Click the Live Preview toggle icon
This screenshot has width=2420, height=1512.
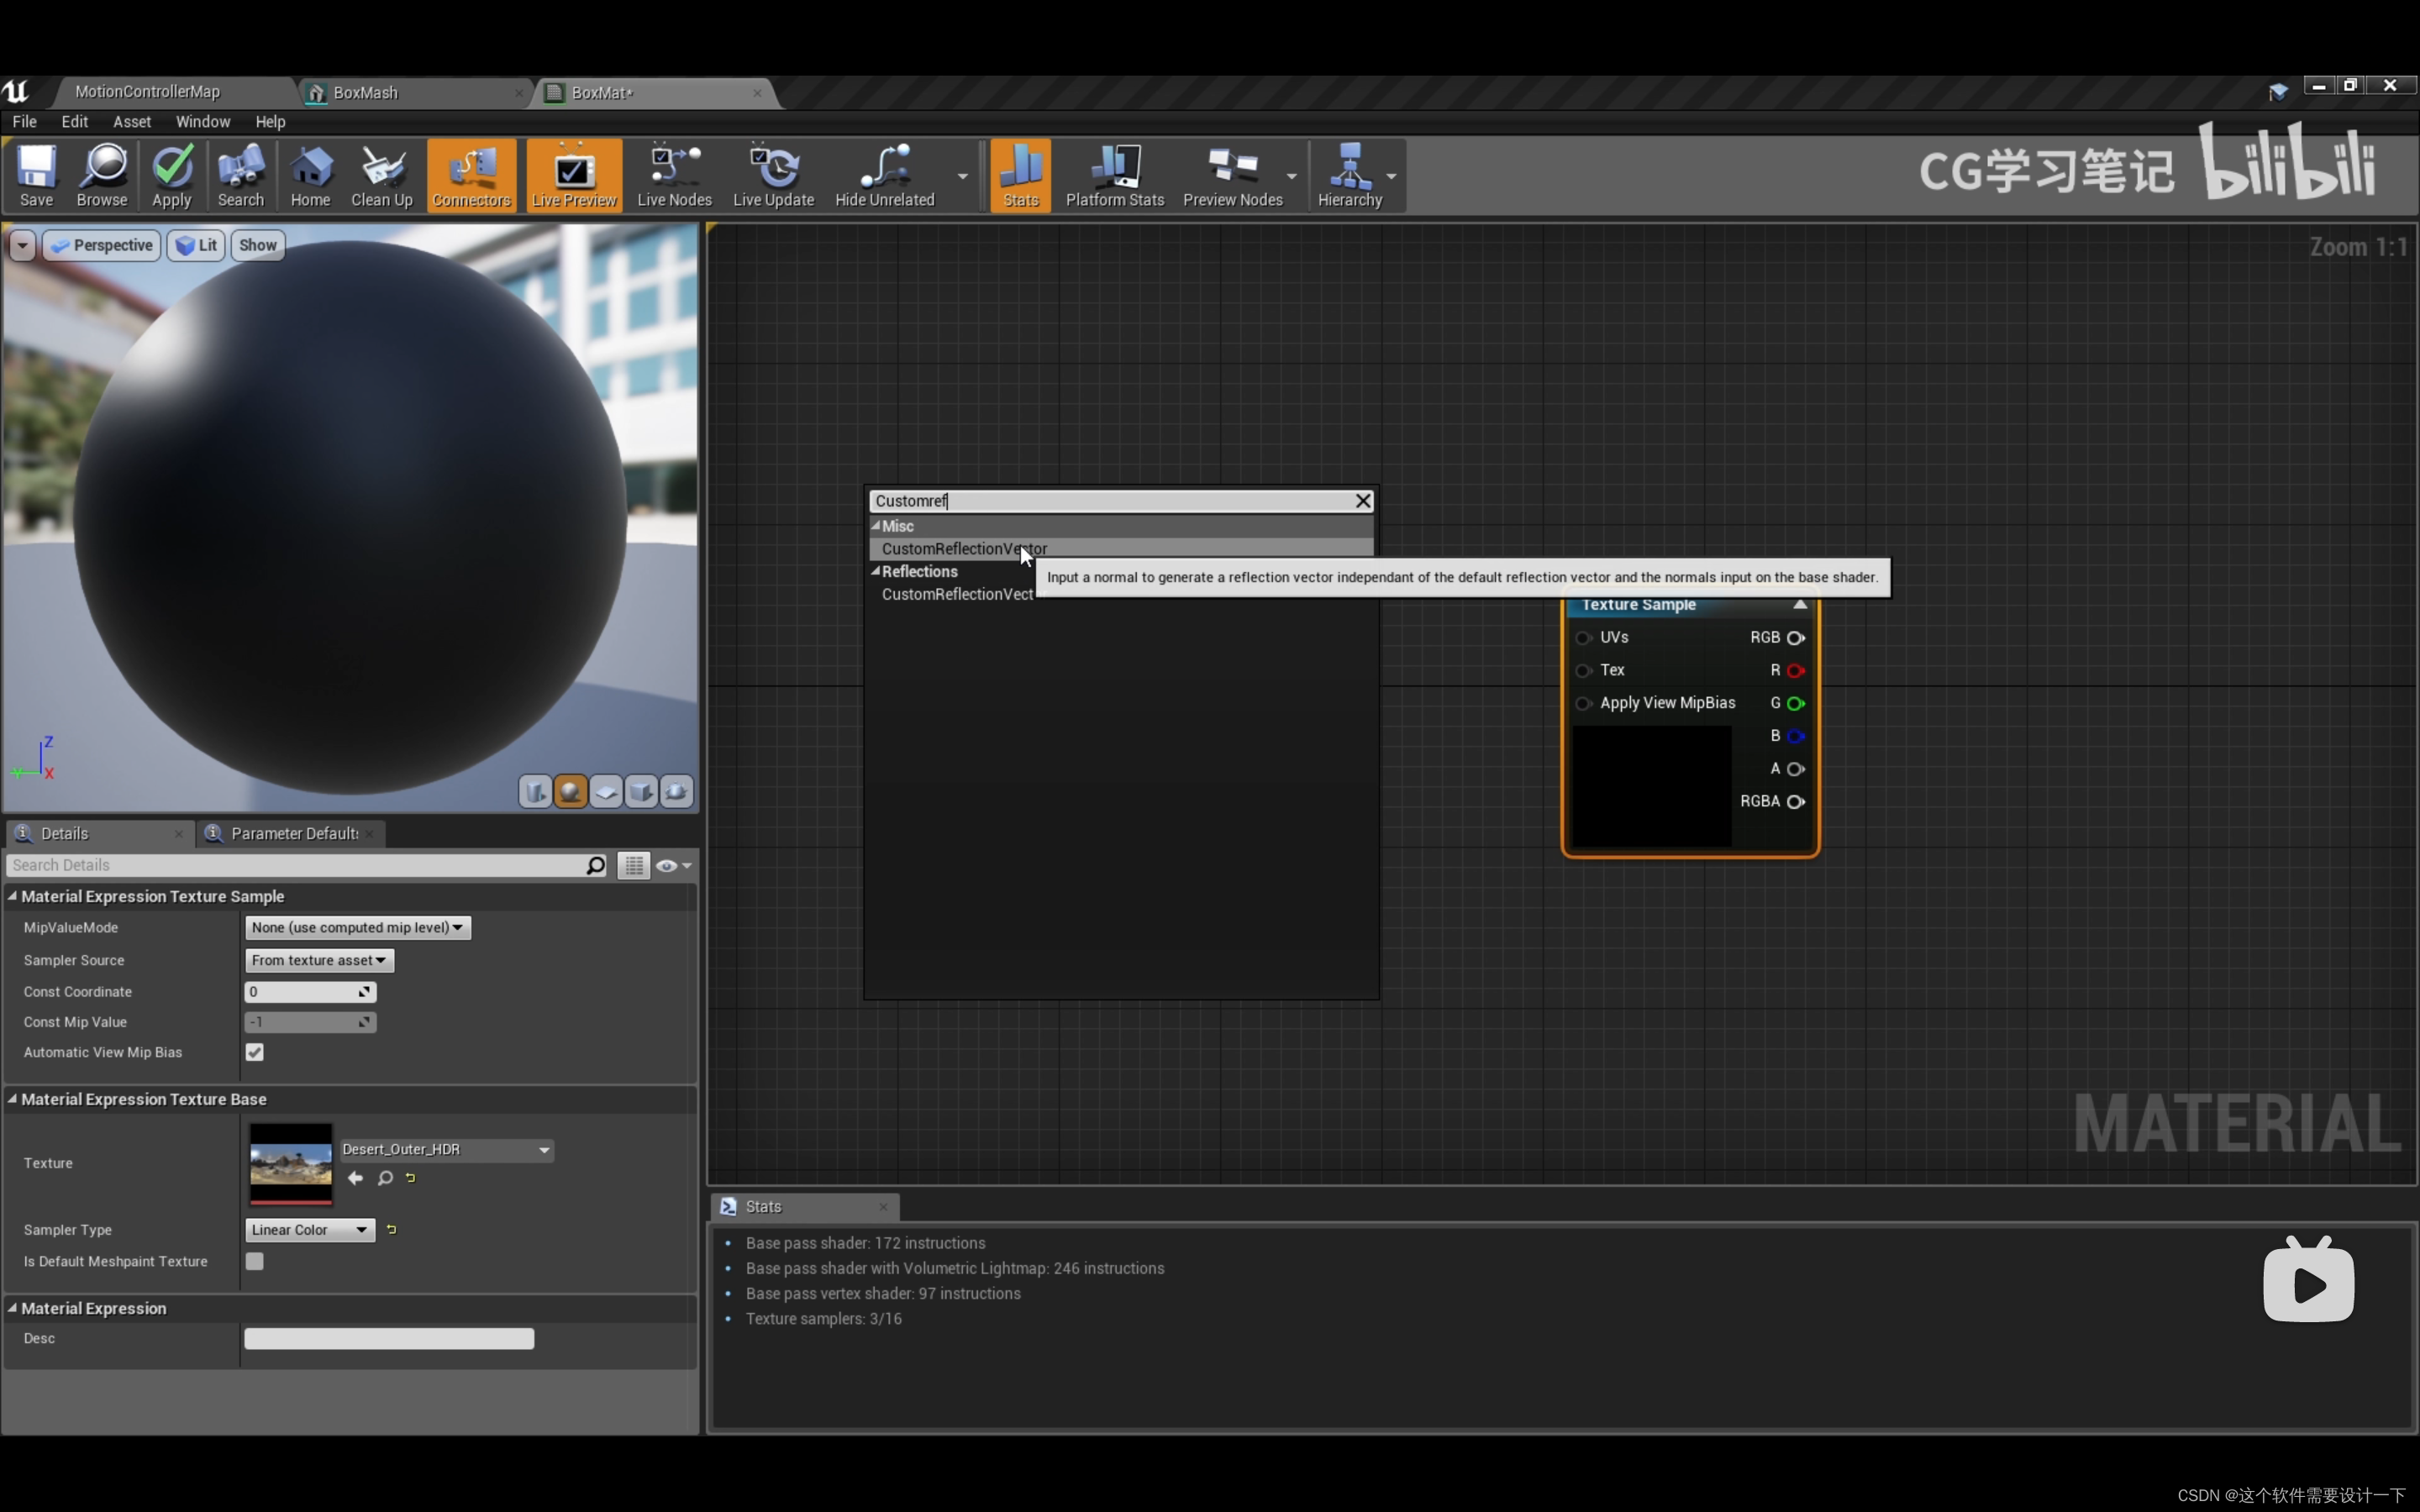(571, 174)
